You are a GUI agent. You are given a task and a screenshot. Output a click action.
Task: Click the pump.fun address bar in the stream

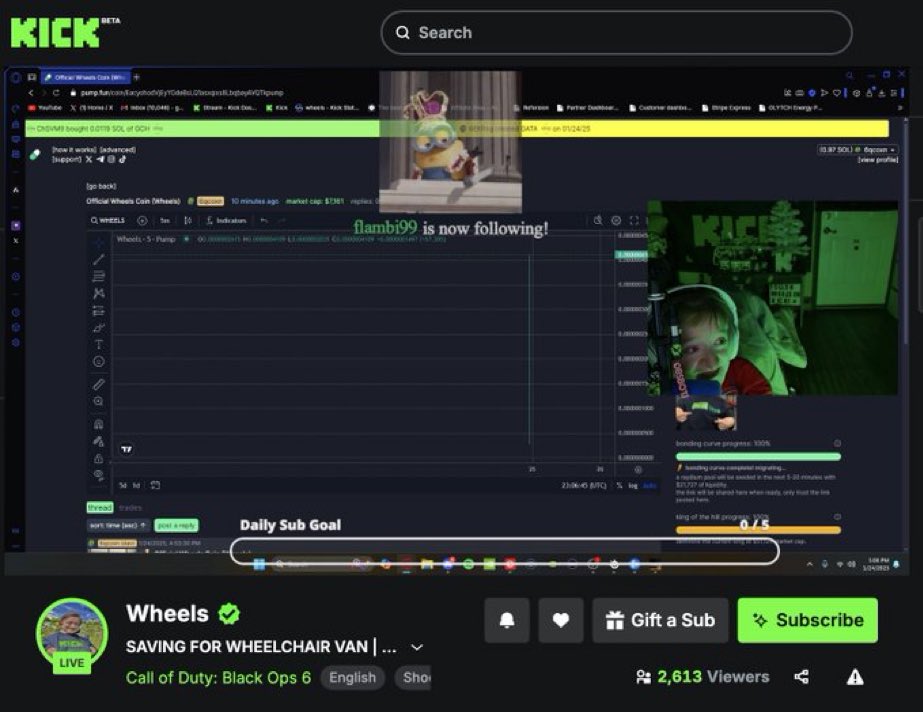pos(182,93)
